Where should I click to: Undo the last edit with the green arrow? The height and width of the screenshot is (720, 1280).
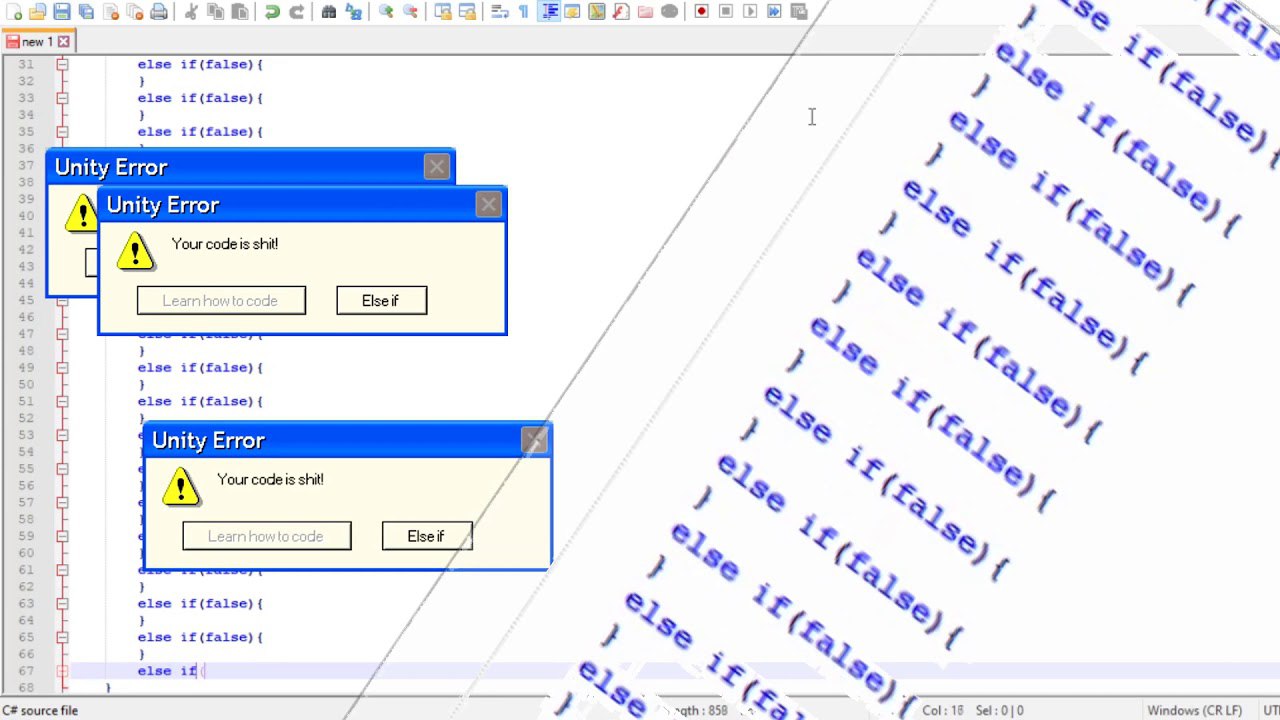point(272,12)
